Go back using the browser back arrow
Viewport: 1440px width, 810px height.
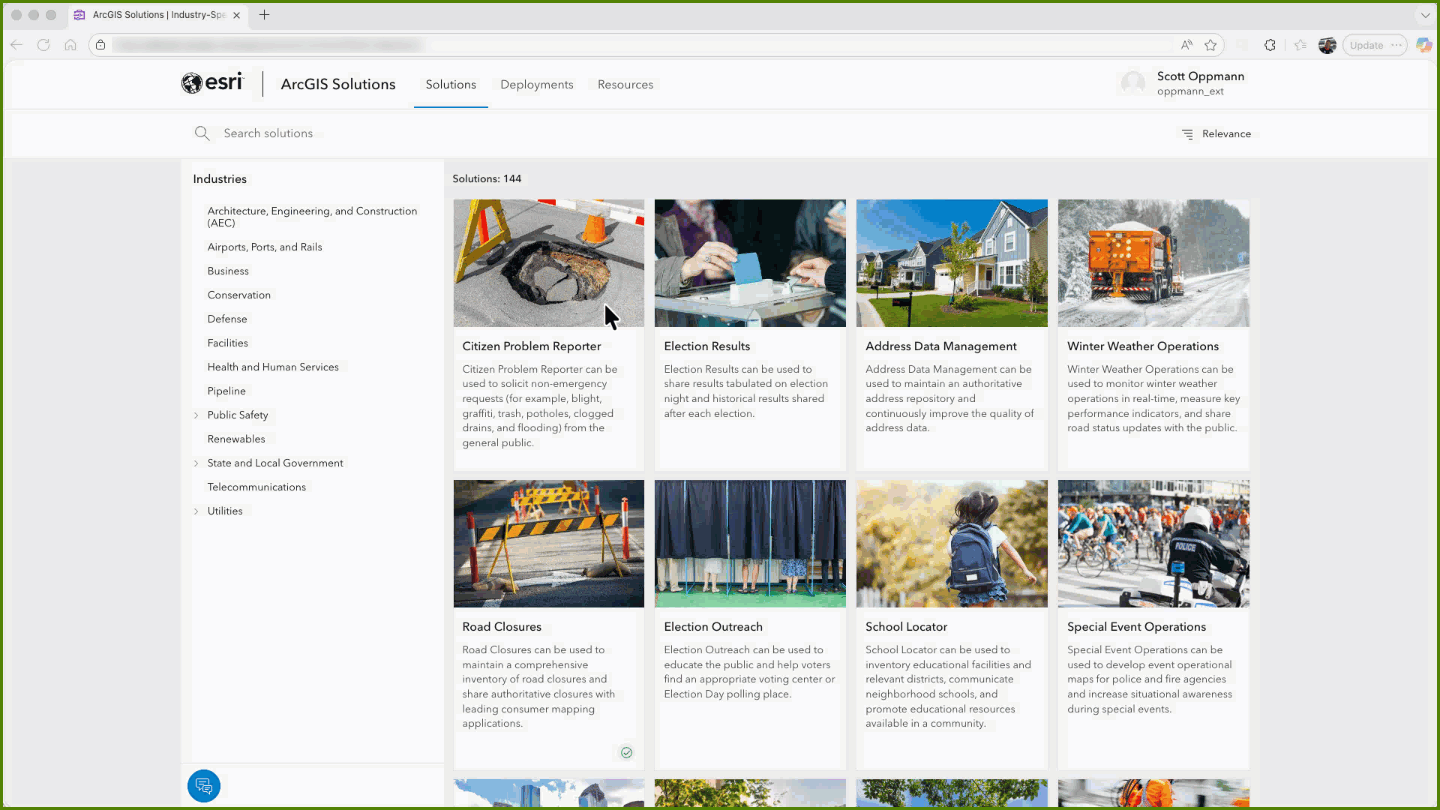coord(16,45)
